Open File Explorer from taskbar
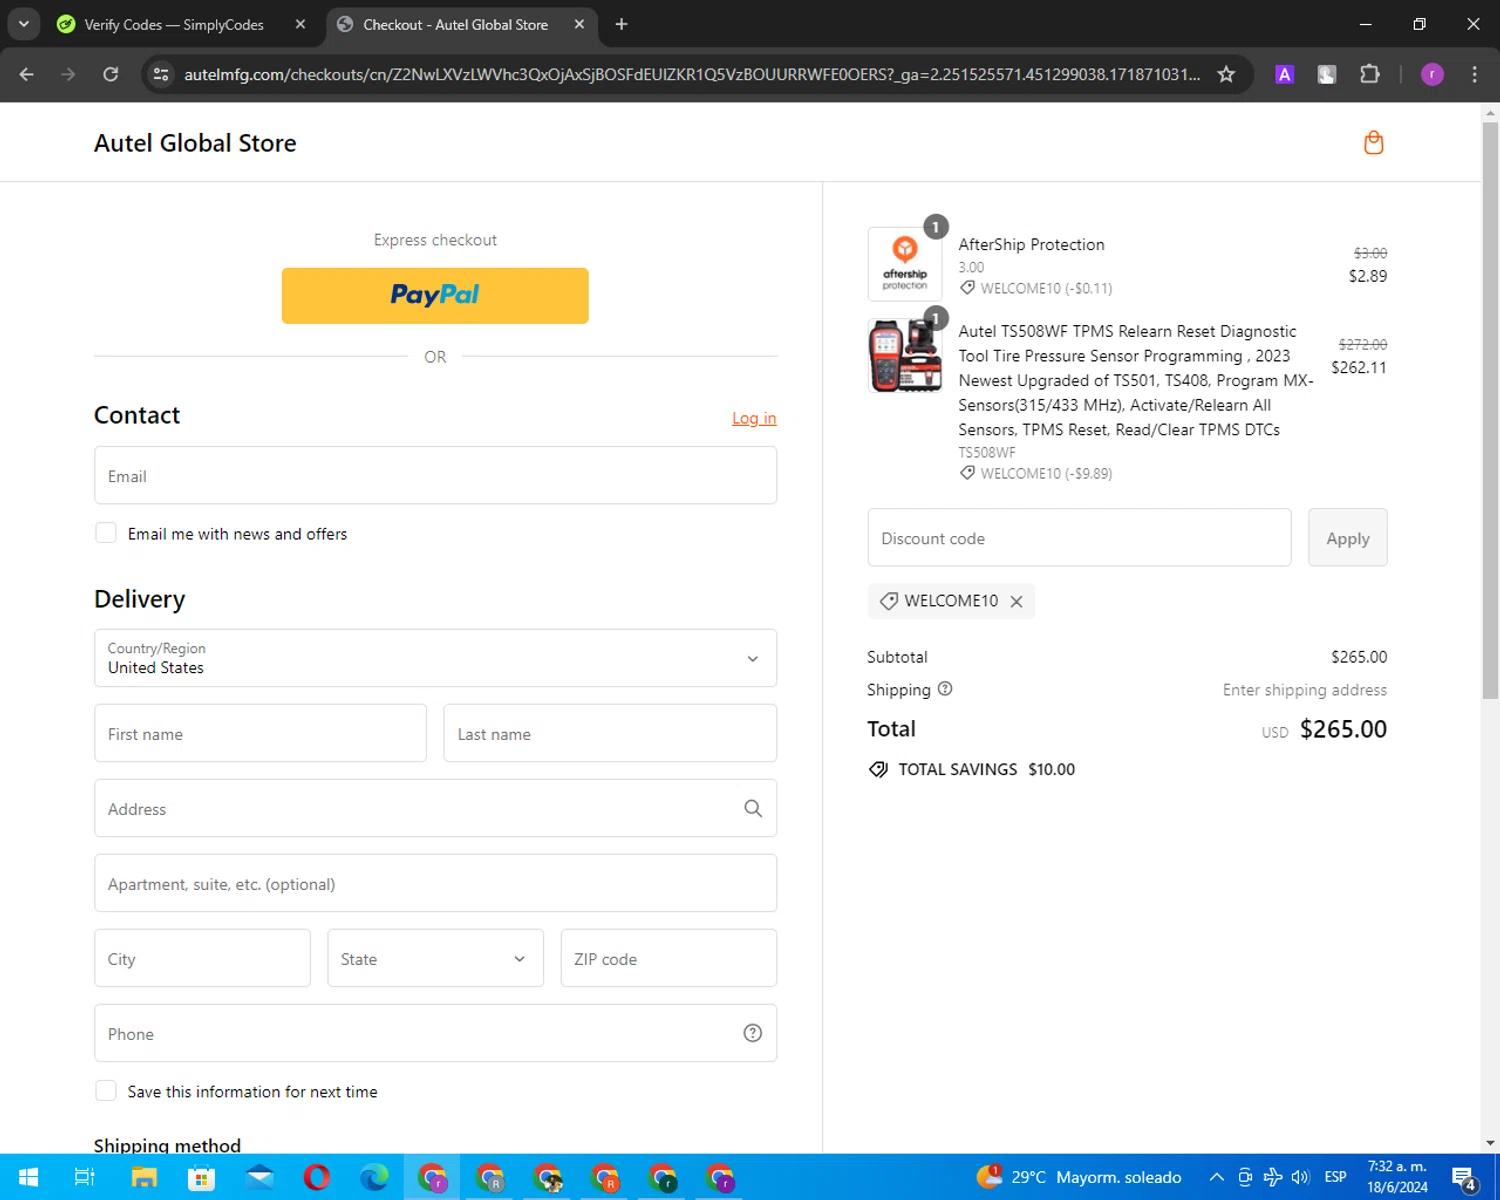1500x1200 pixels. pos(144,1178)
